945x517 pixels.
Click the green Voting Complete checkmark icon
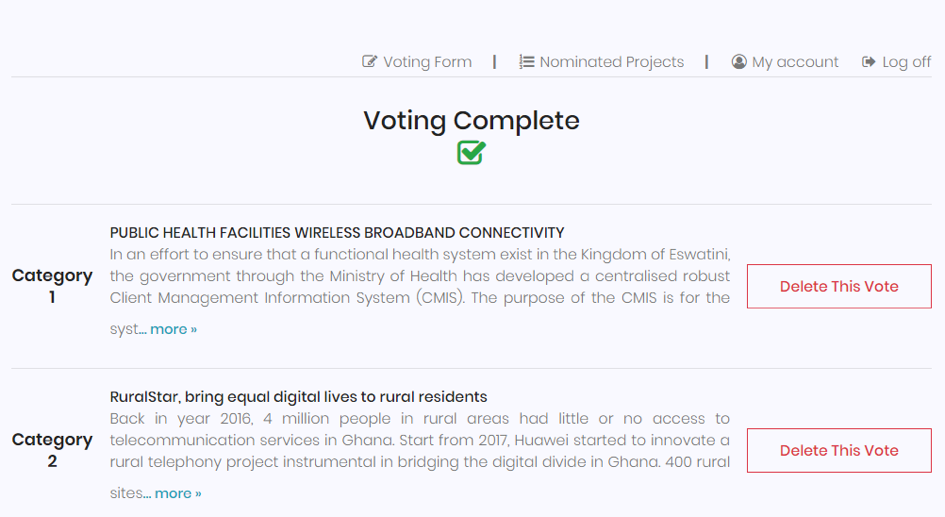[x=471, y=153]
